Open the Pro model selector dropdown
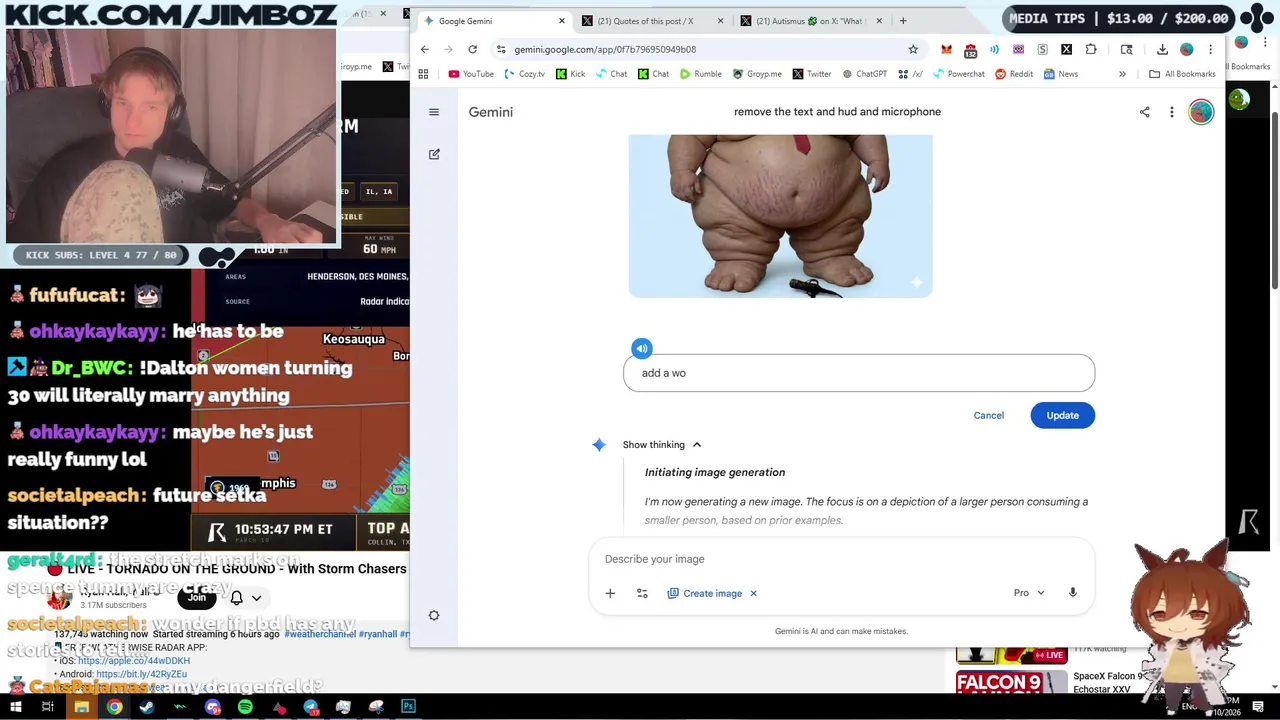Viewport: 1280px width, 720px height. tap(1029, 593)
